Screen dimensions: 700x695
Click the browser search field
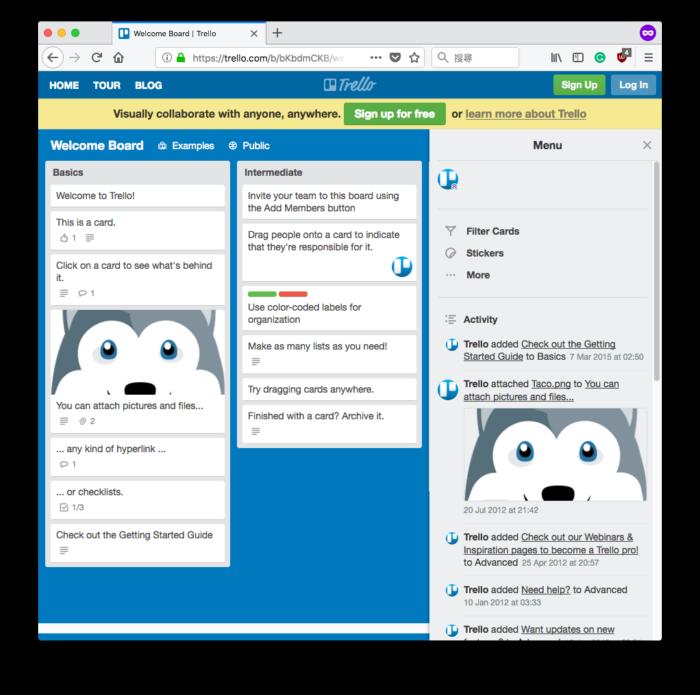coord(475,58)
